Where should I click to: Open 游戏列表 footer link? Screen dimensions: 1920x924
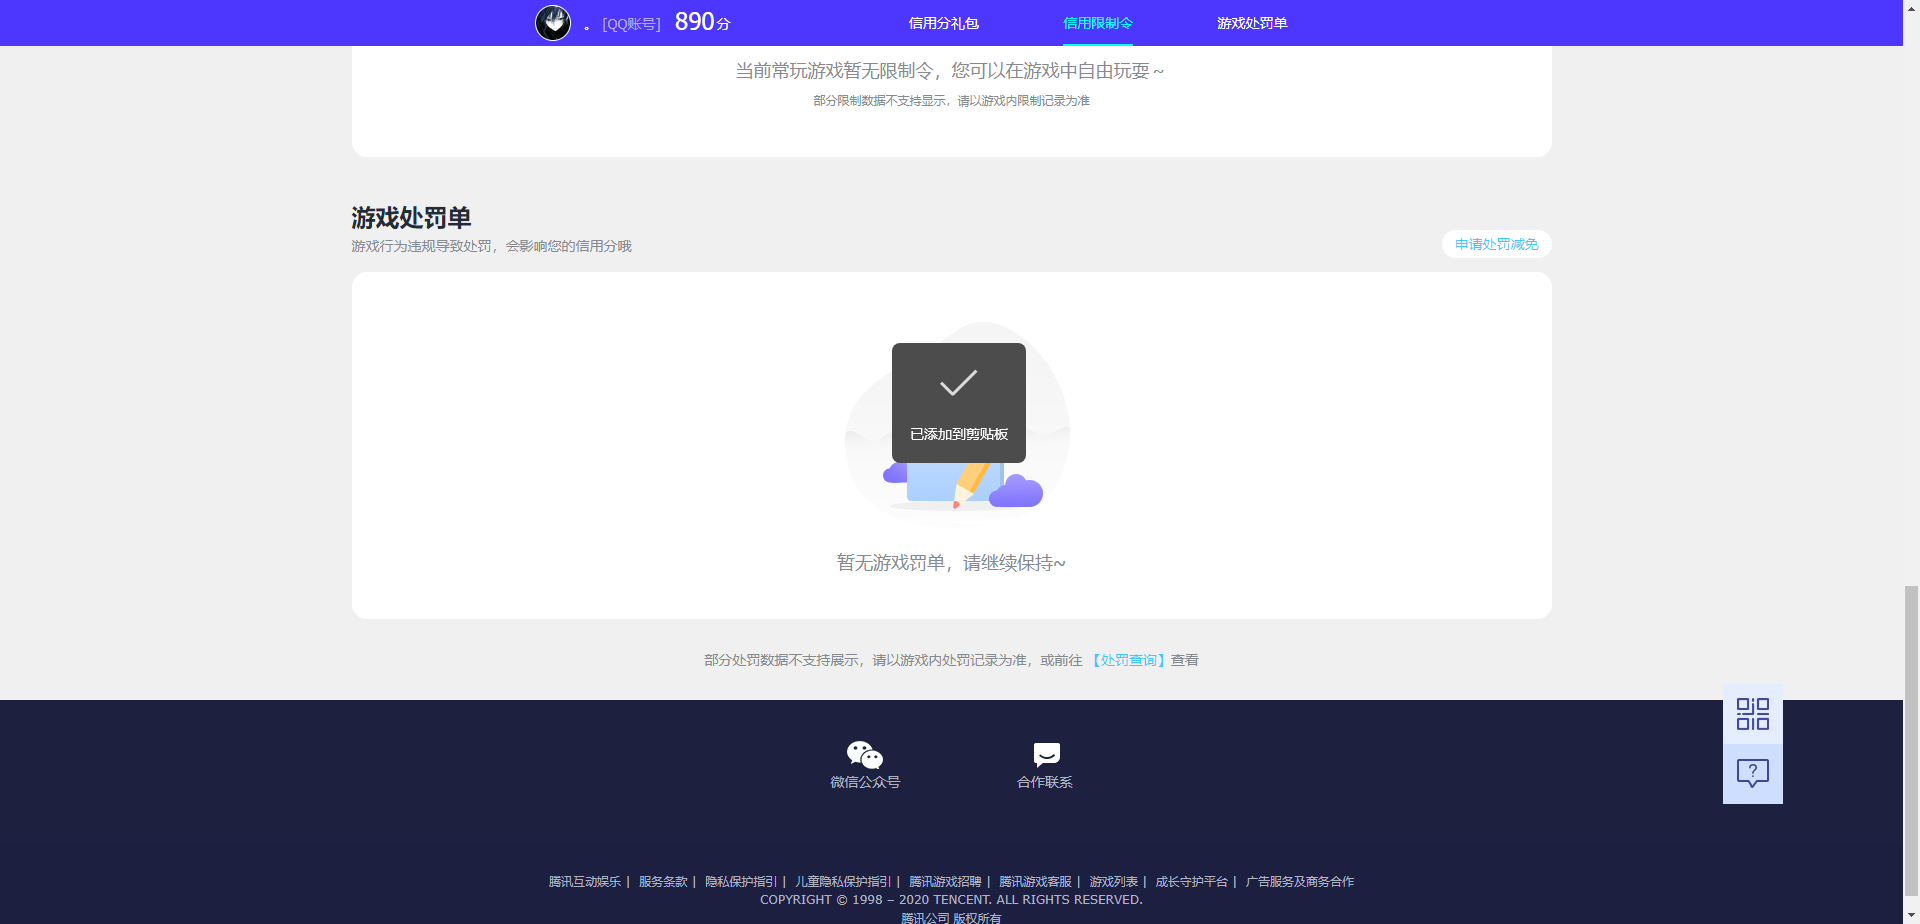pos(1113,881)
